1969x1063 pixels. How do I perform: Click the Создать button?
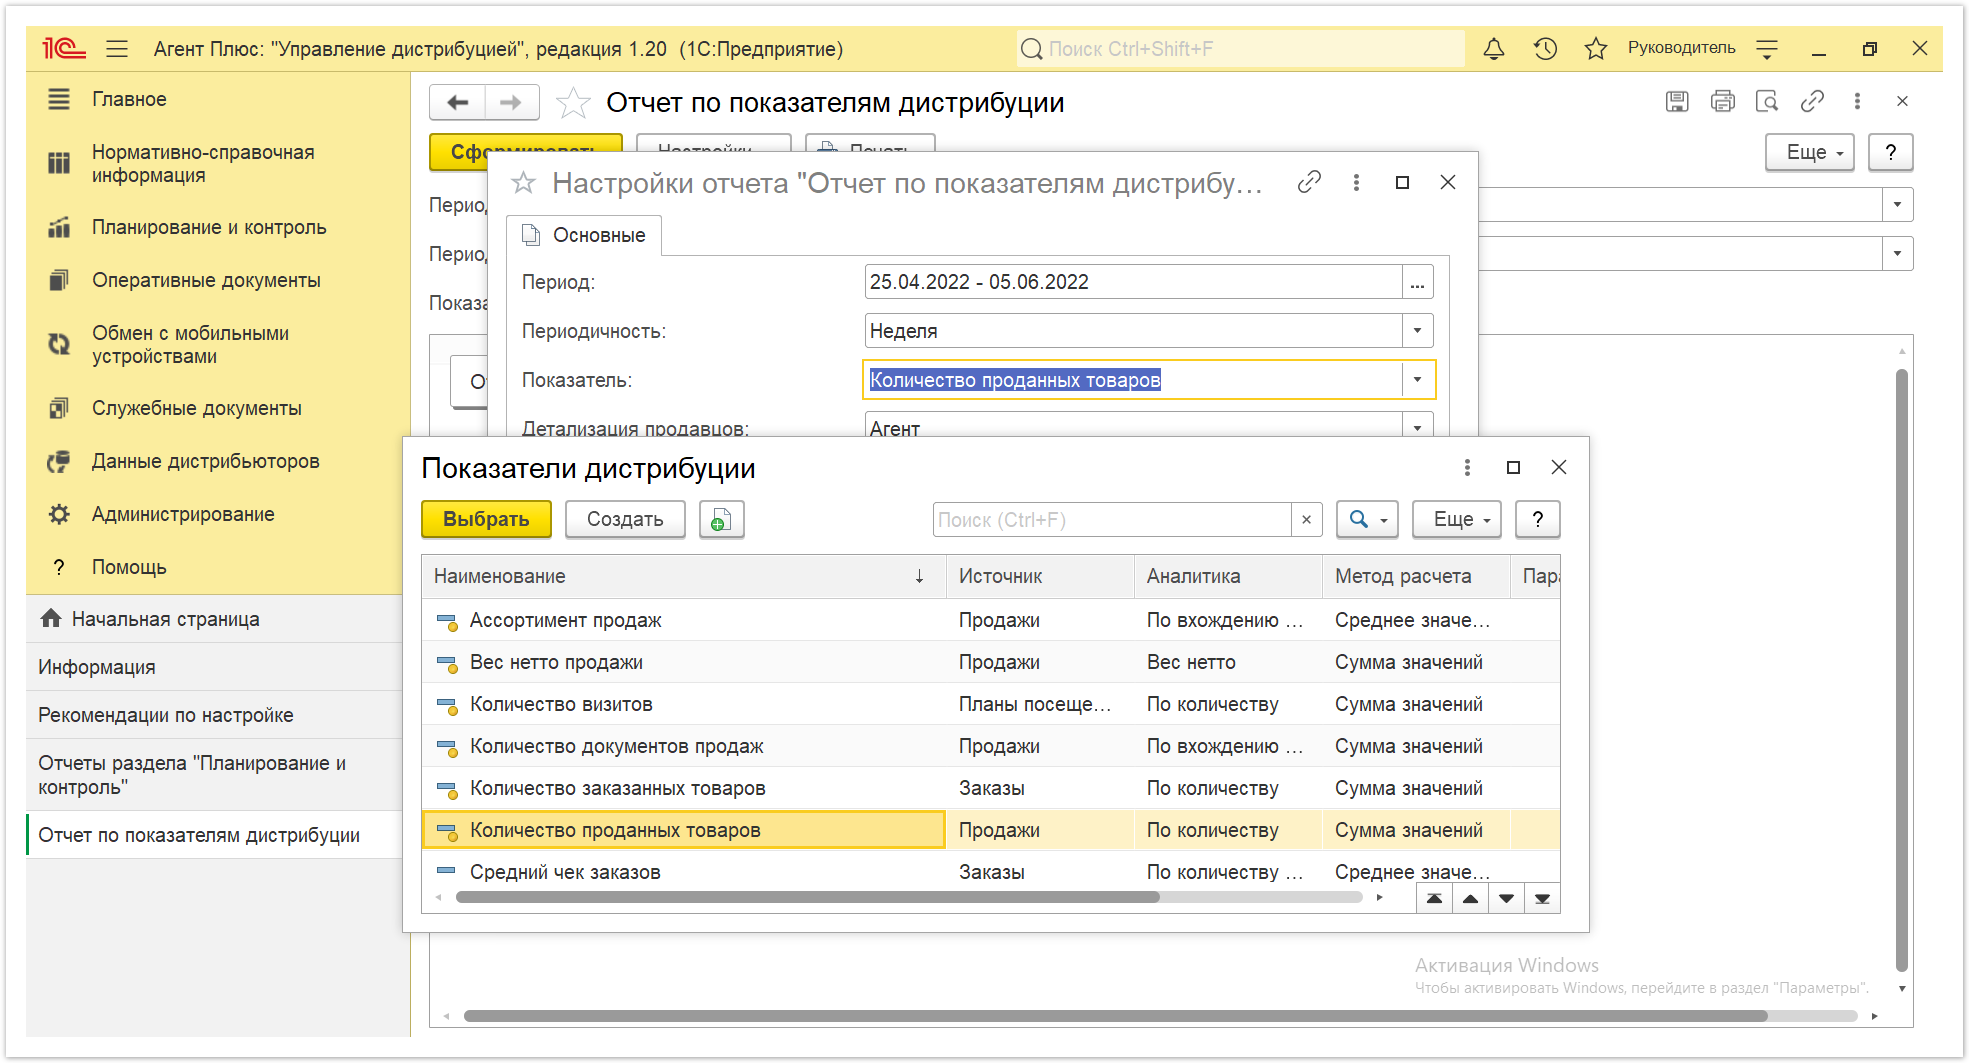[625, 519]
